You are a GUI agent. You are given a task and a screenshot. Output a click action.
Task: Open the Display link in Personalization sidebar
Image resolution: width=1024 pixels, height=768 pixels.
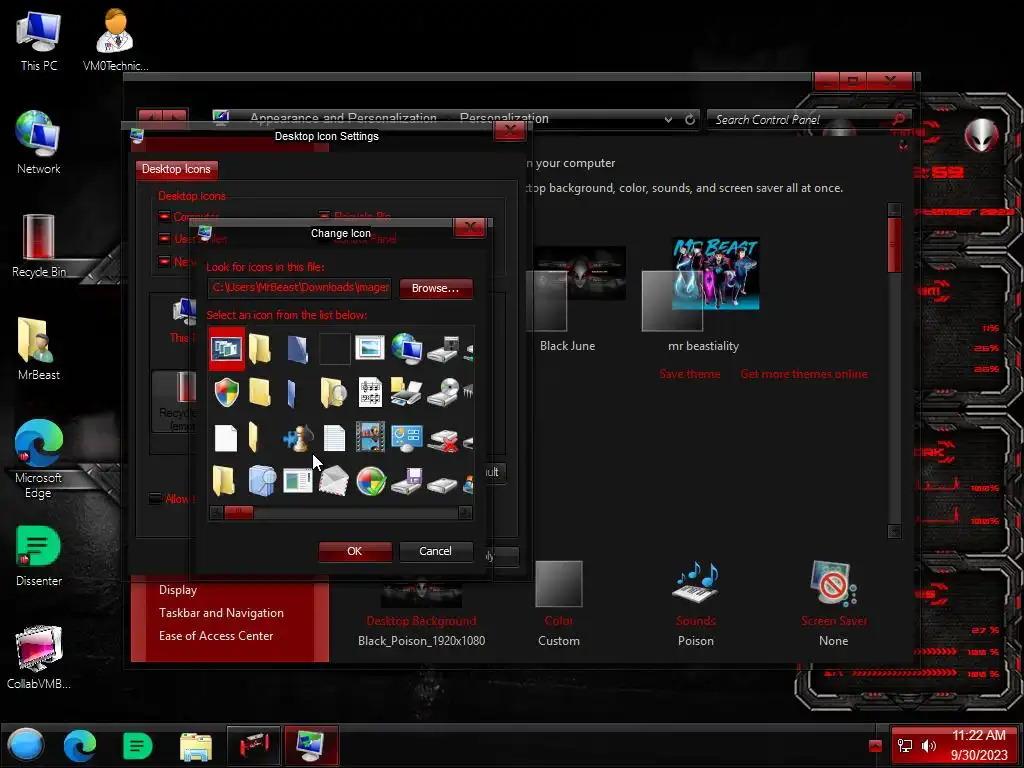point(178,590)
